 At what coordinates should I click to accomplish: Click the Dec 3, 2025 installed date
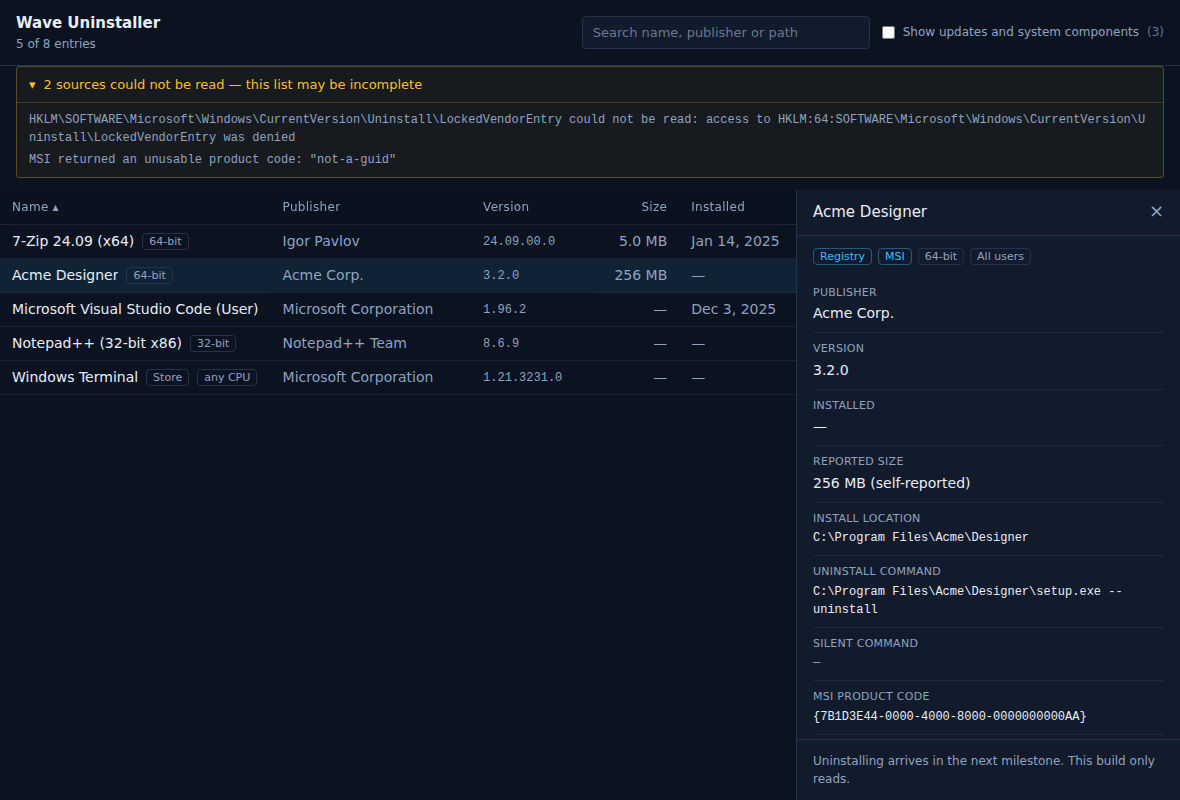click(733, 309)
